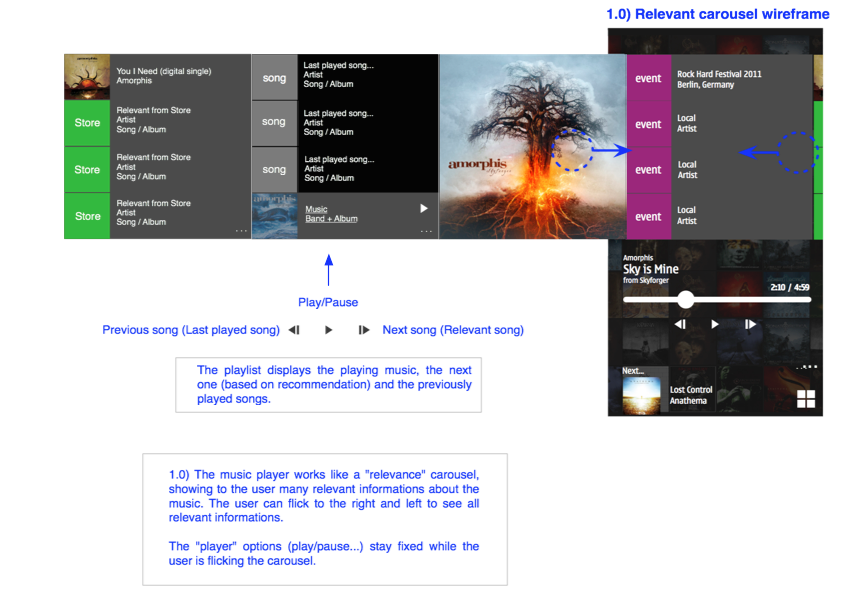Click the blue Amorphis album thumbnail in the Music row
Image resolution: width=855 pixels, height=609 pixels.
pyautogui.click(x=275, y=216)
